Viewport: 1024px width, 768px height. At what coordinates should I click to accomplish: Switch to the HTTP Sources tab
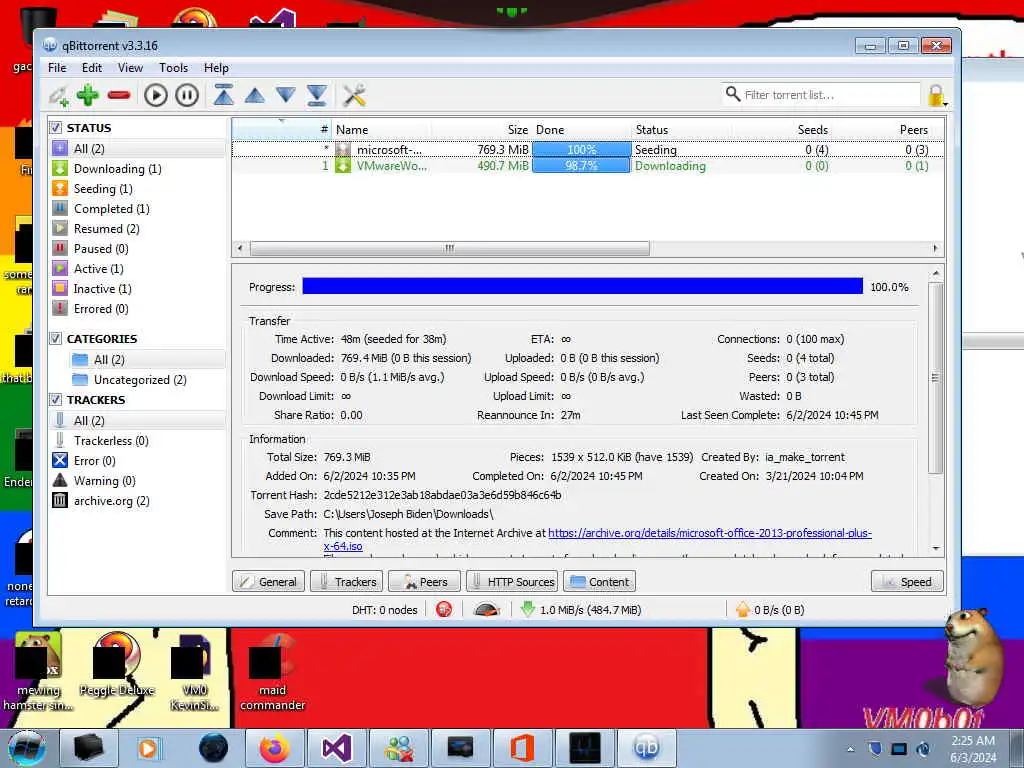pyautogui.click(x=512, y=581)
